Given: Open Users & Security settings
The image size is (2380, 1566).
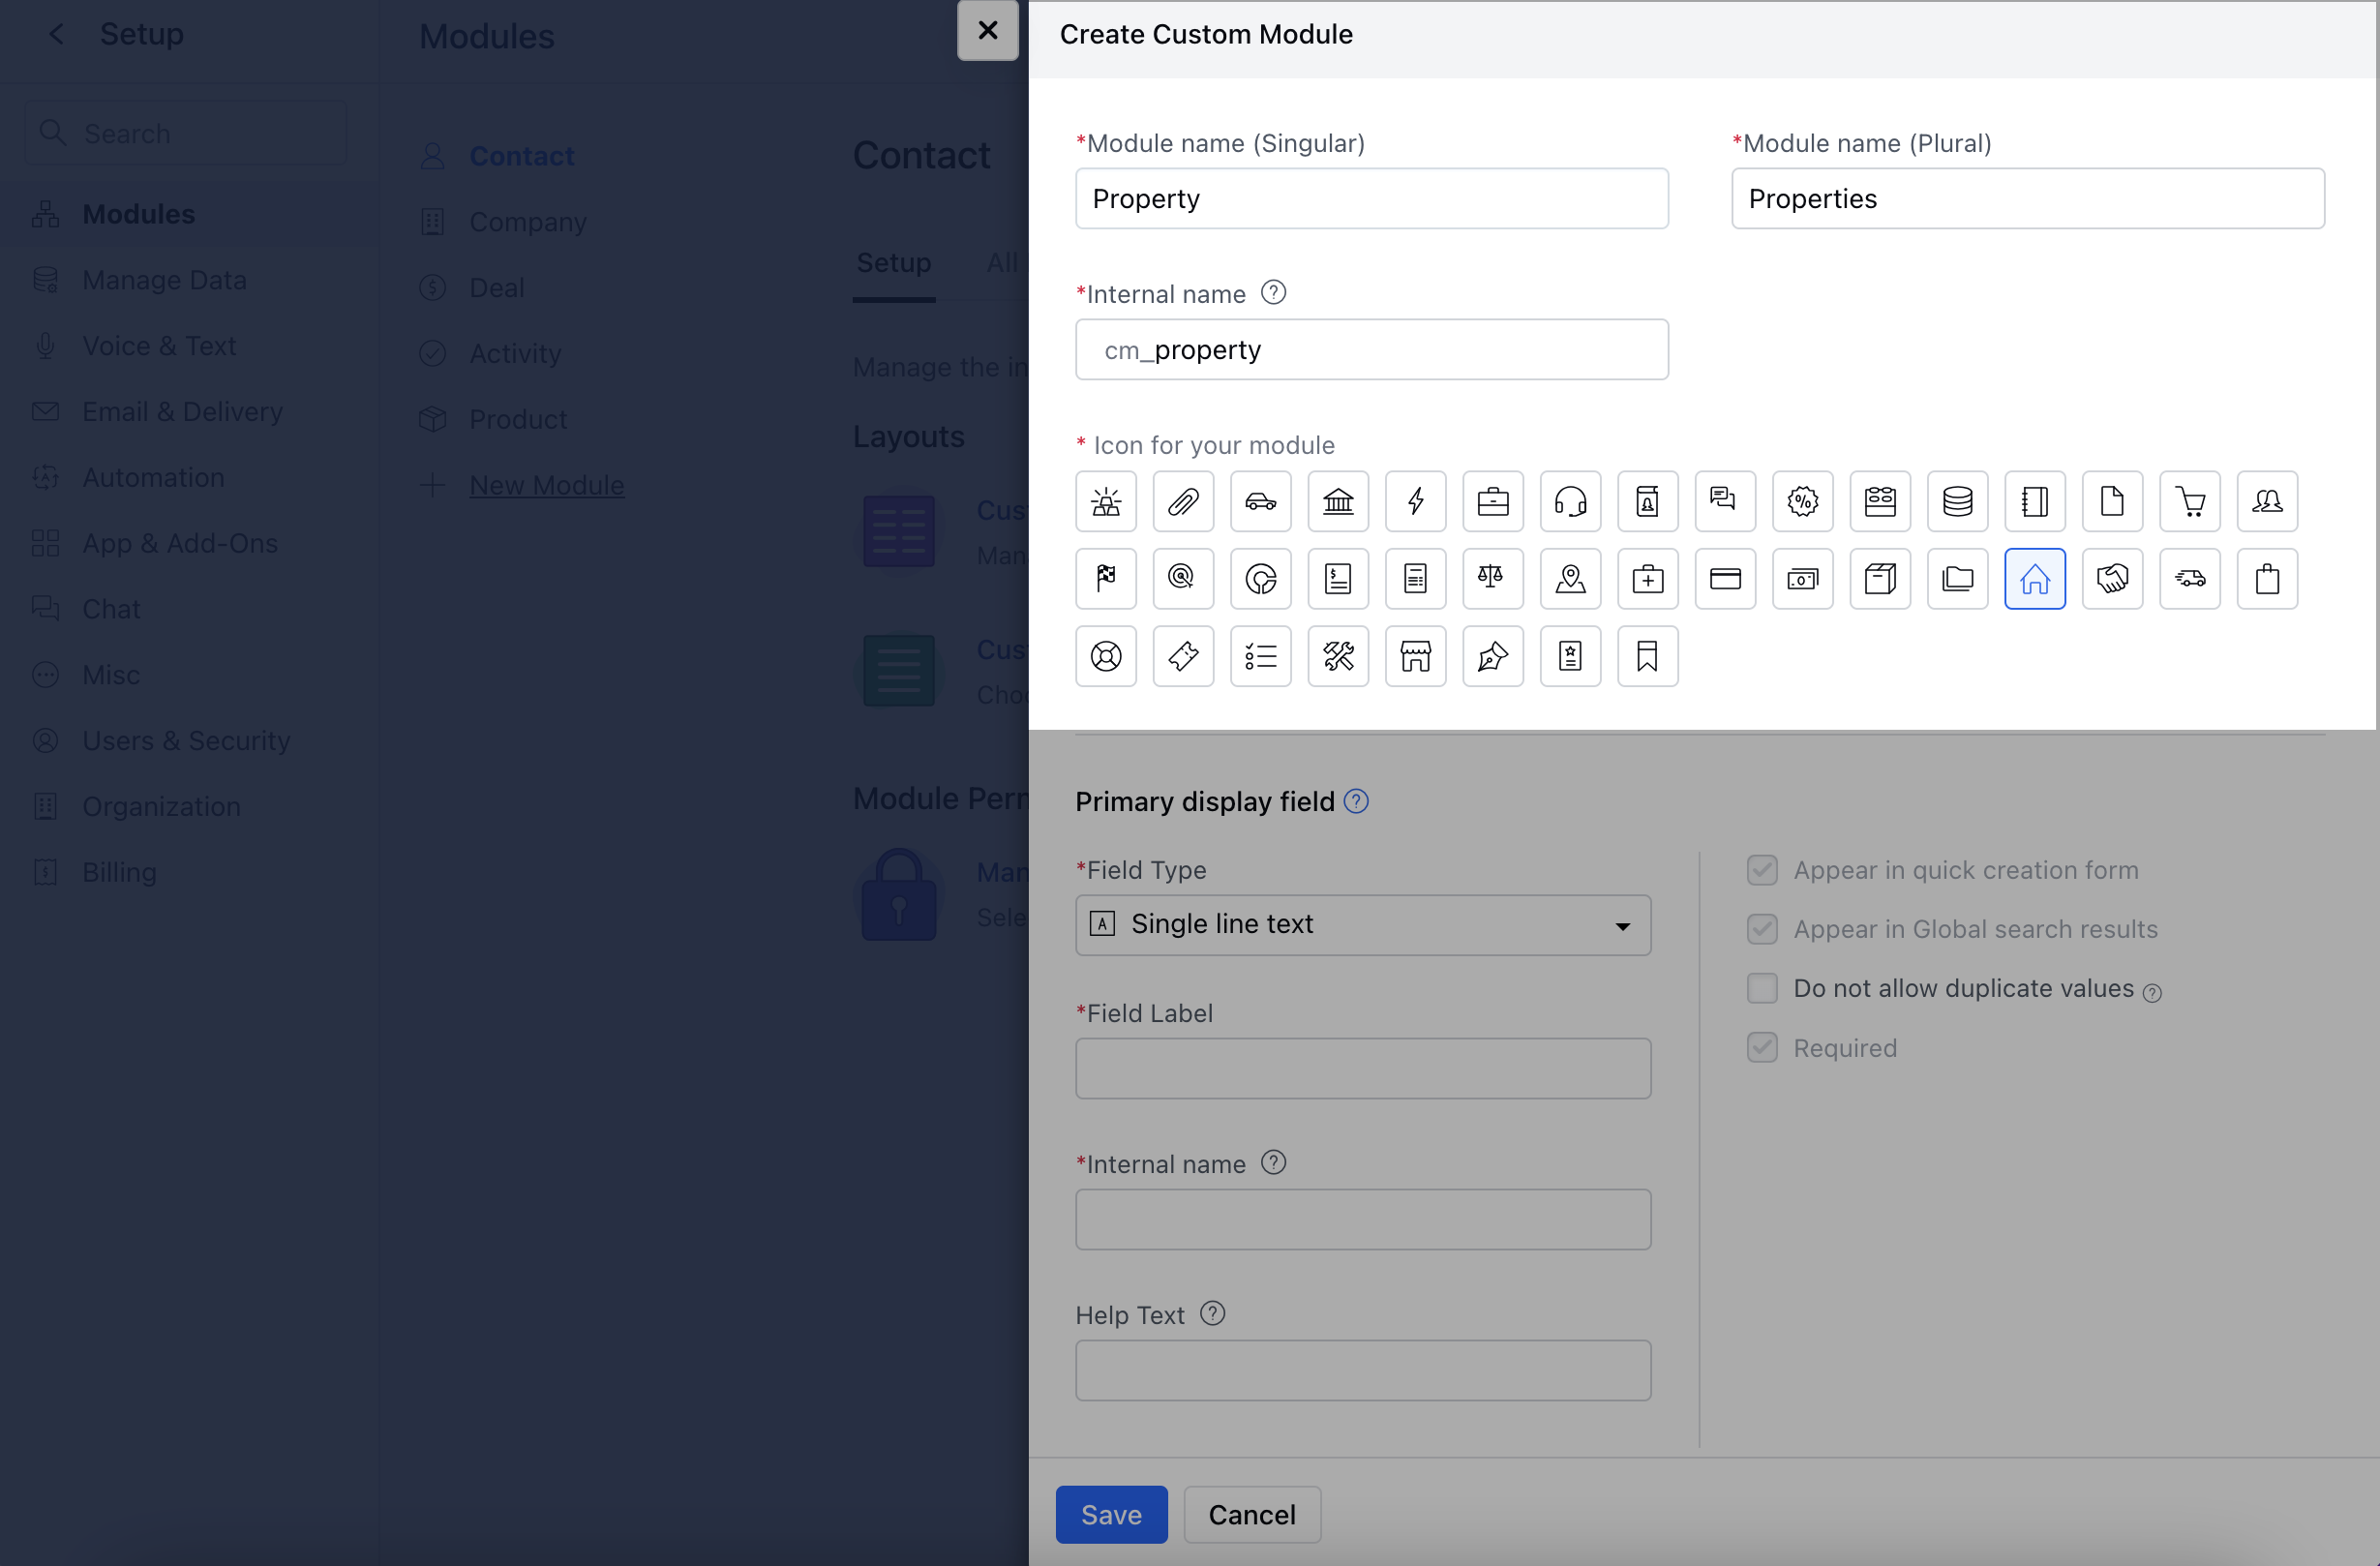Looking at the screenshot, I should pos(186,740).
